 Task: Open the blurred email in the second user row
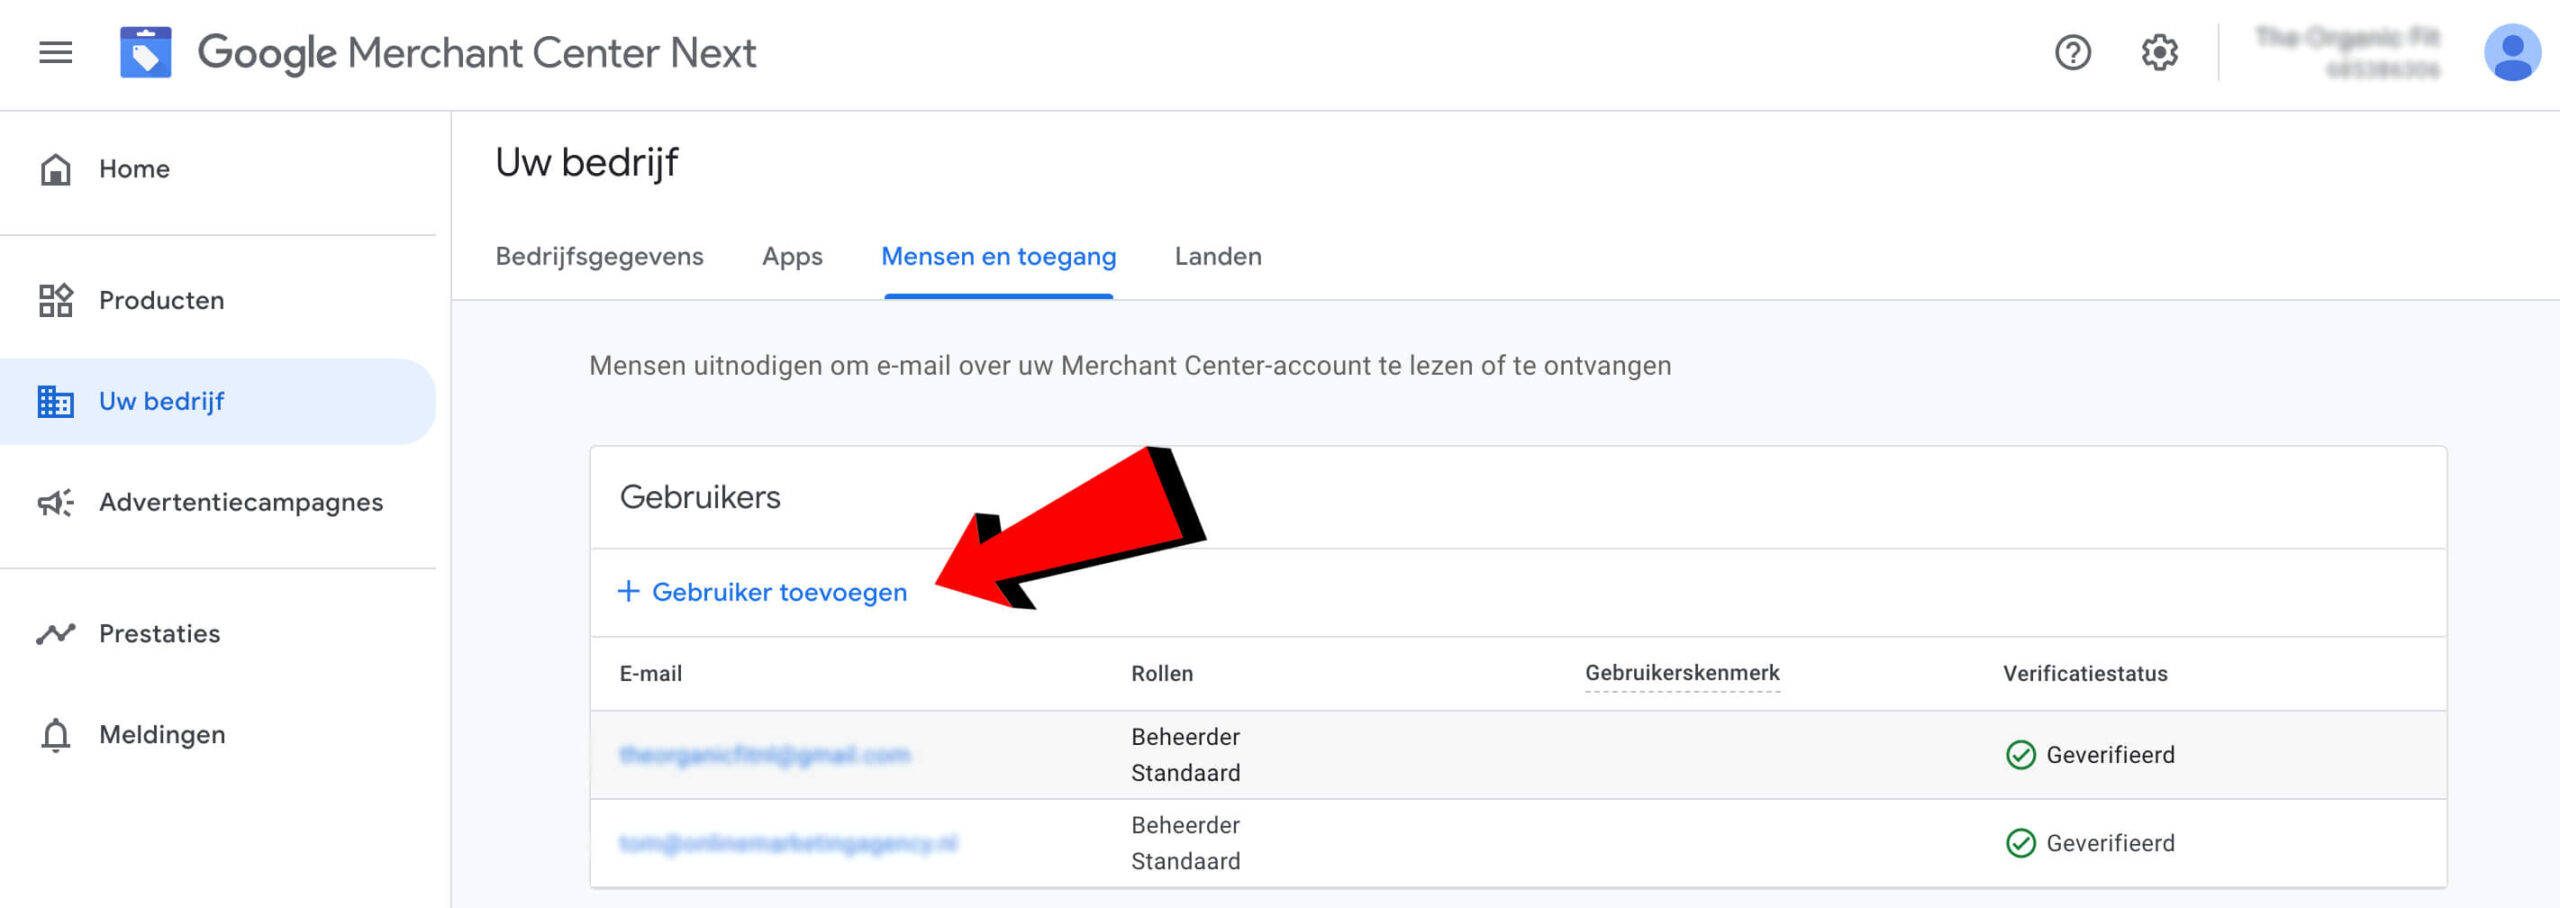(x=788, y=843)
